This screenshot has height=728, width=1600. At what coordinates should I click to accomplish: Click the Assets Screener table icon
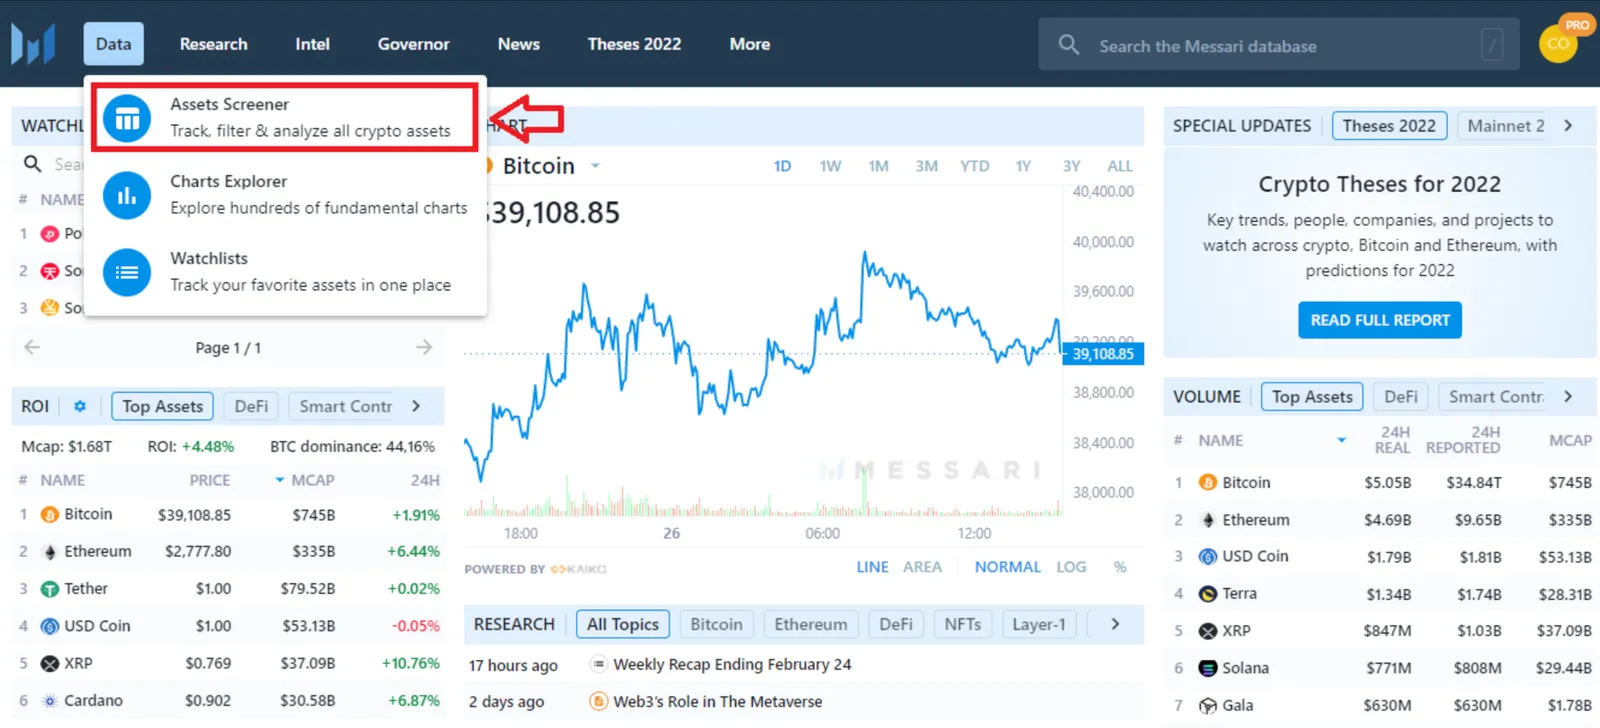(x=127, y=119)
